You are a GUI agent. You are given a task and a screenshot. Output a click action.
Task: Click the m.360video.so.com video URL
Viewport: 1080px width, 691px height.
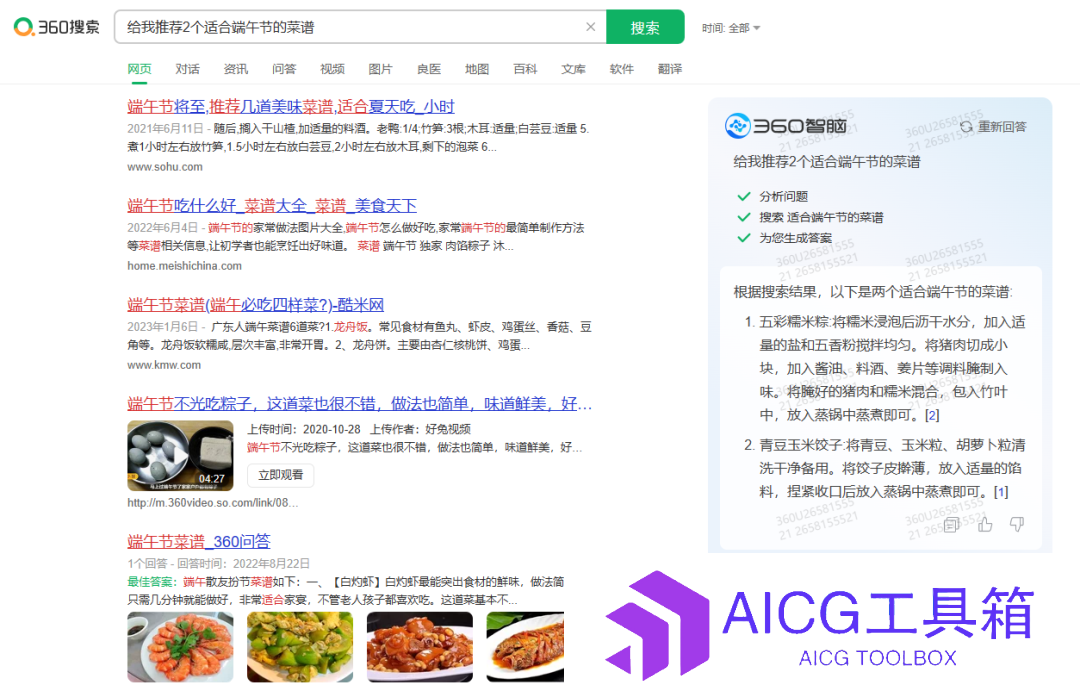click(x=213, y=503)
